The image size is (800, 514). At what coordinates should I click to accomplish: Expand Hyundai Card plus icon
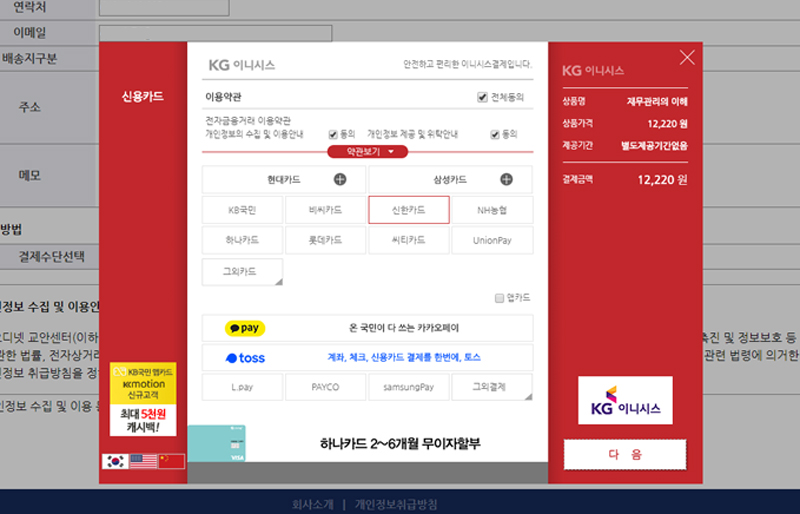pos(340,179)
